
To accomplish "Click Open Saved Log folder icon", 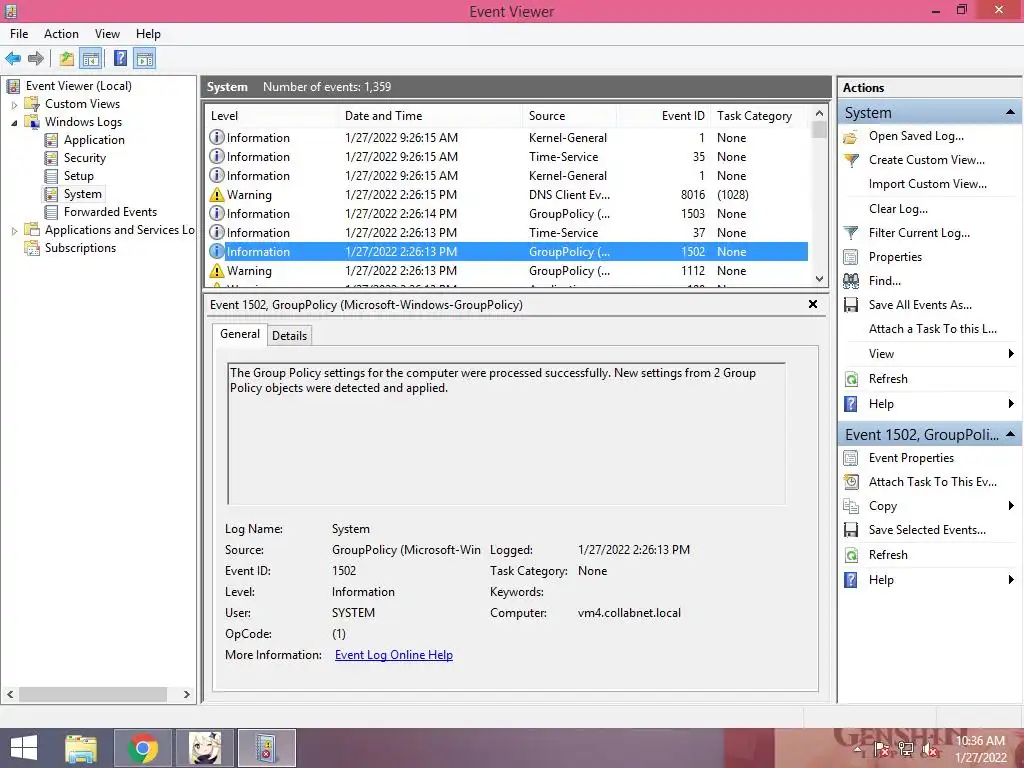I will (x=850, y=136).
